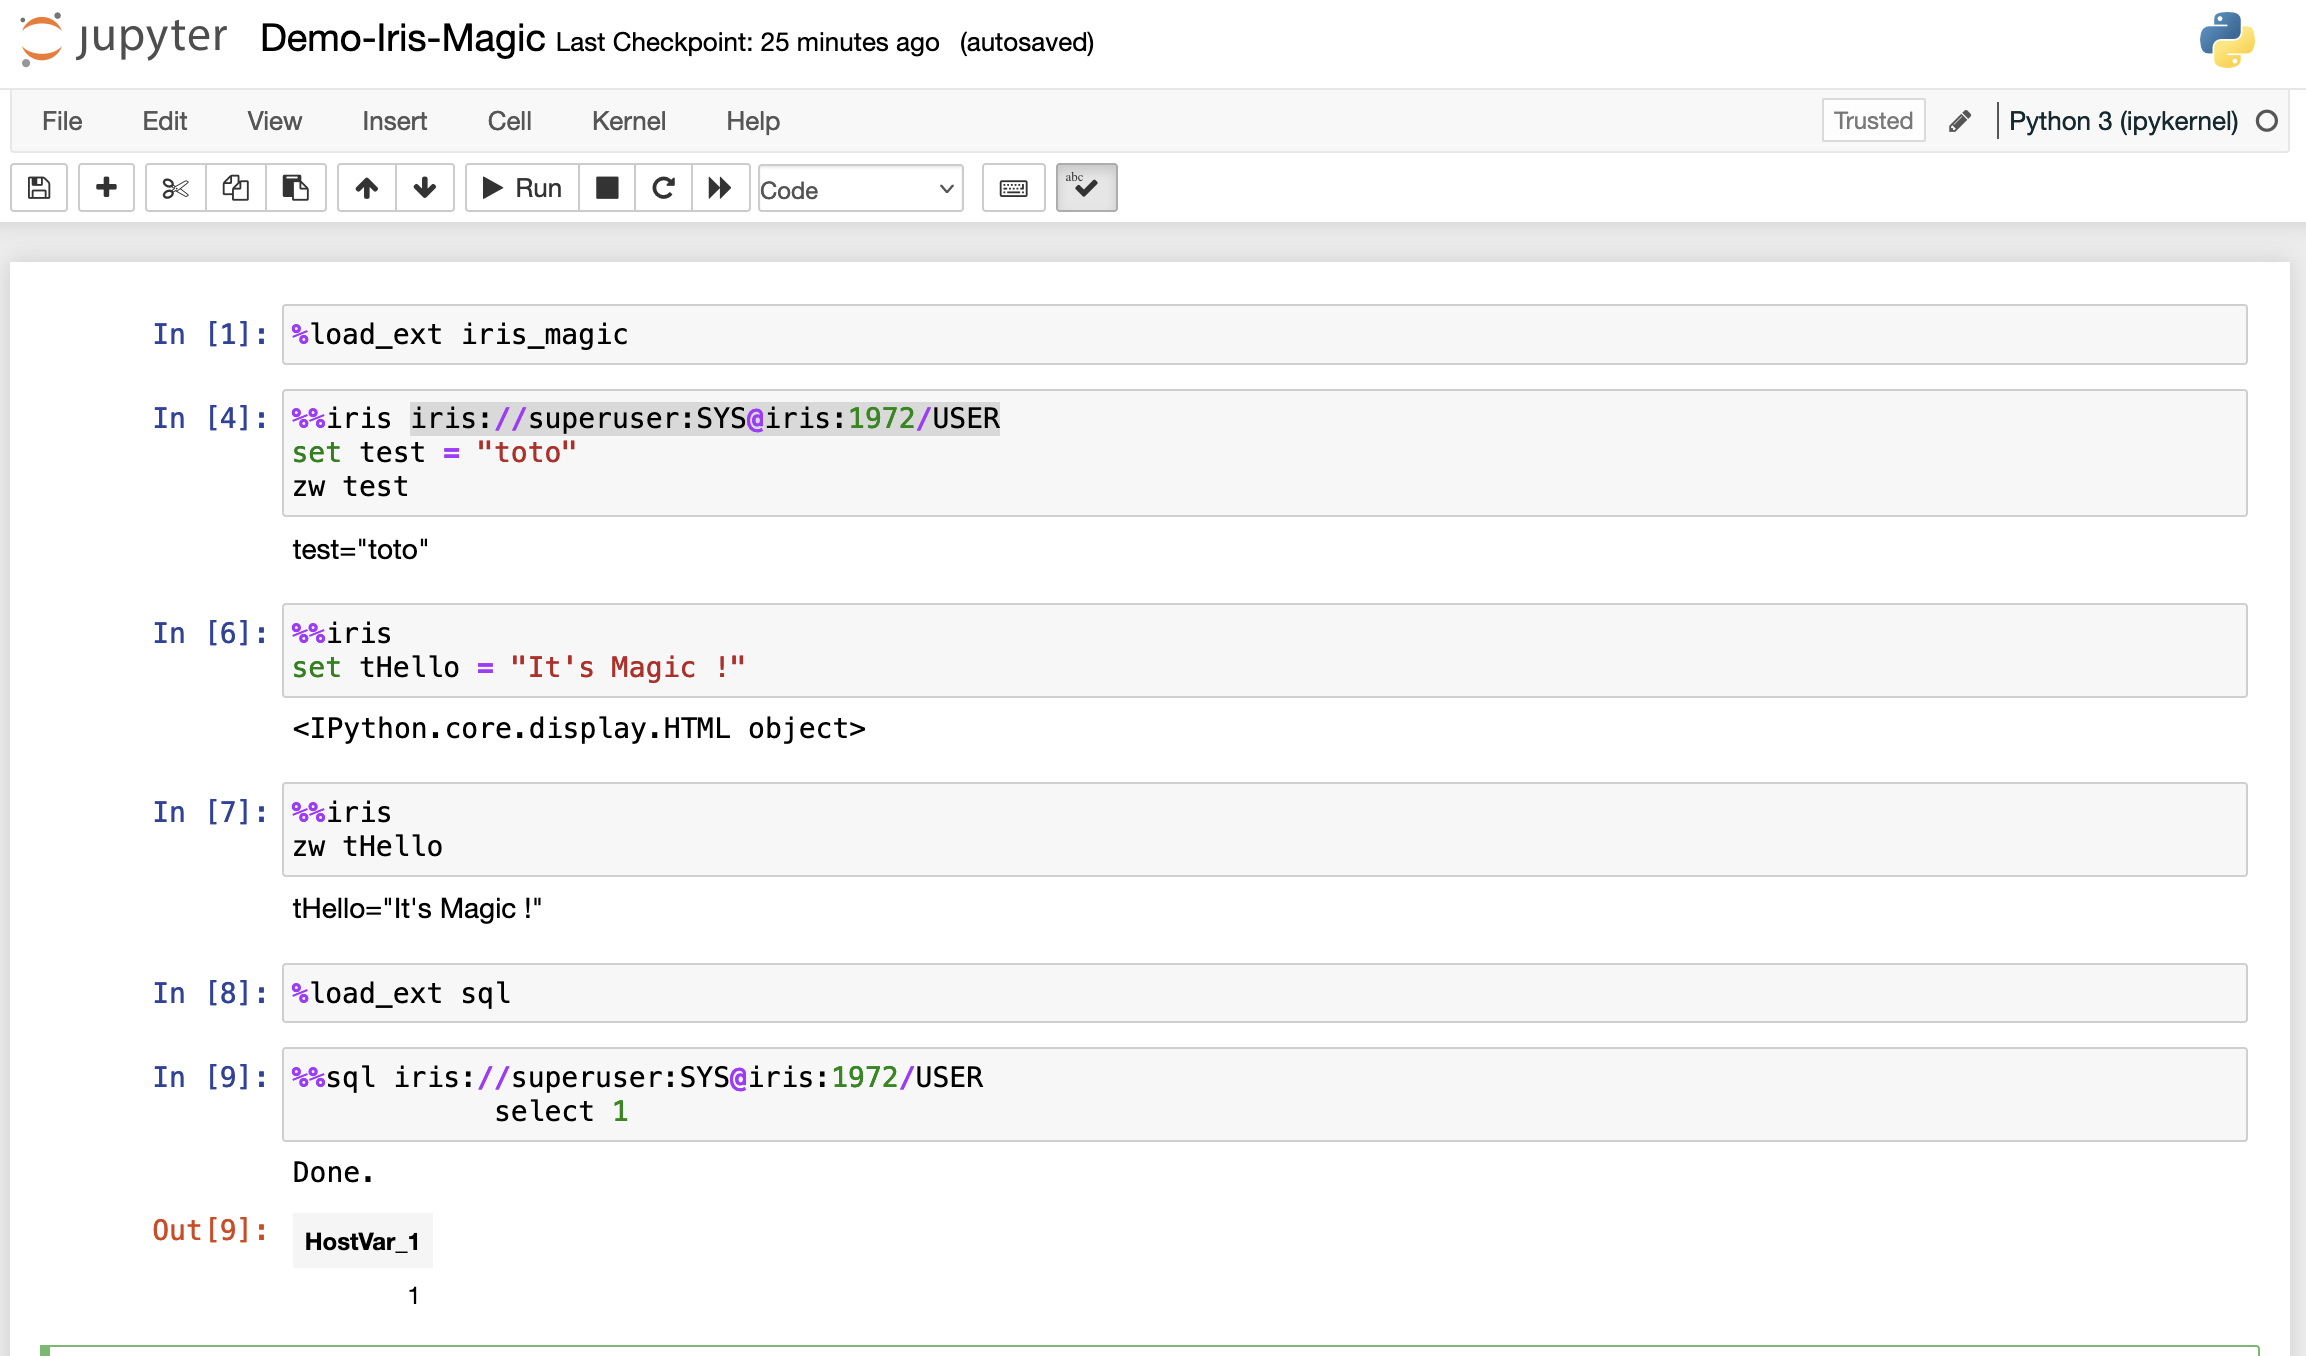The image size is (2306, 1356).
Task: Restart kernel and run all cells
Action: (x=719, y=187)
